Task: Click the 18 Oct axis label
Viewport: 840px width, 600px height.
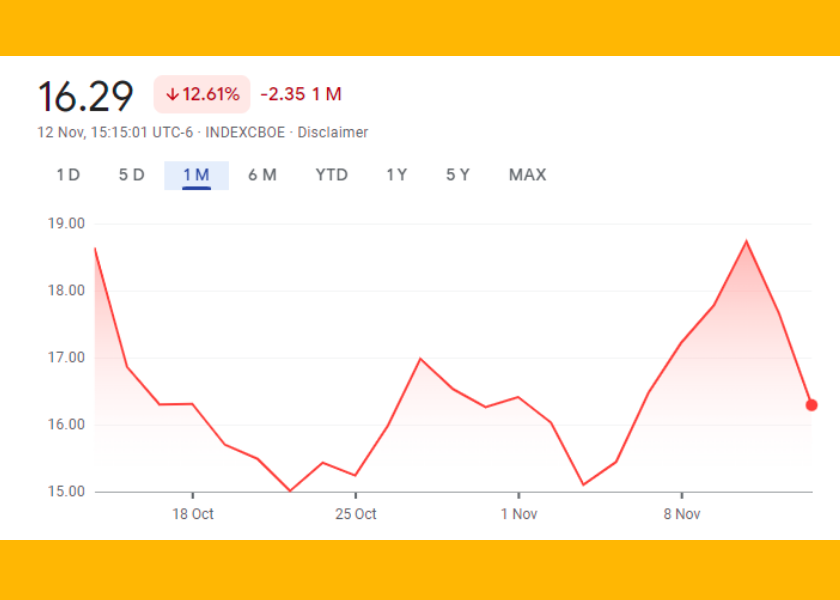Action: (x=193, y=514)
